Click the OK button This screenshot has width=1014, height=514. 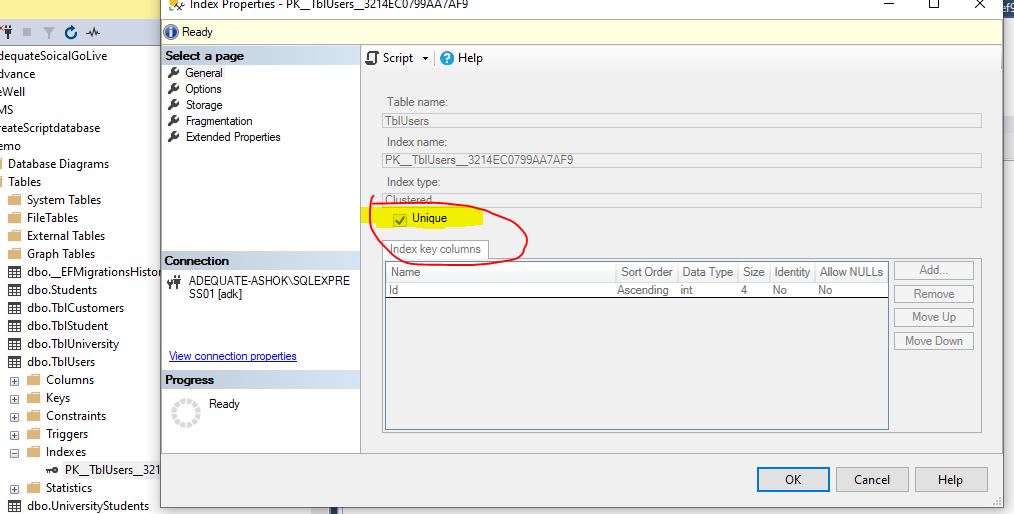[x=793, y=480]
